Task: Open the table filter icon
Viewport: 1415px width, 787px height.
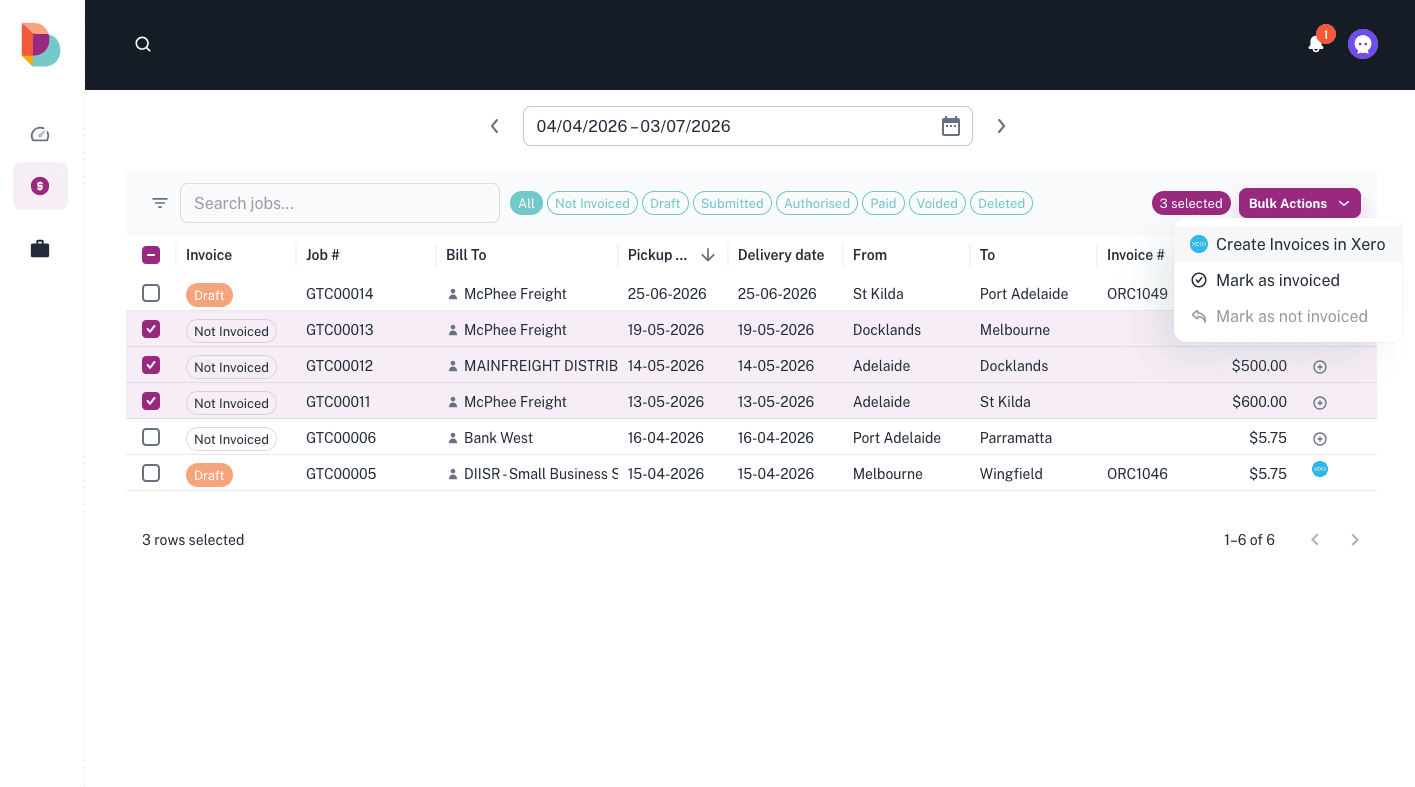Action: (160, 203)
